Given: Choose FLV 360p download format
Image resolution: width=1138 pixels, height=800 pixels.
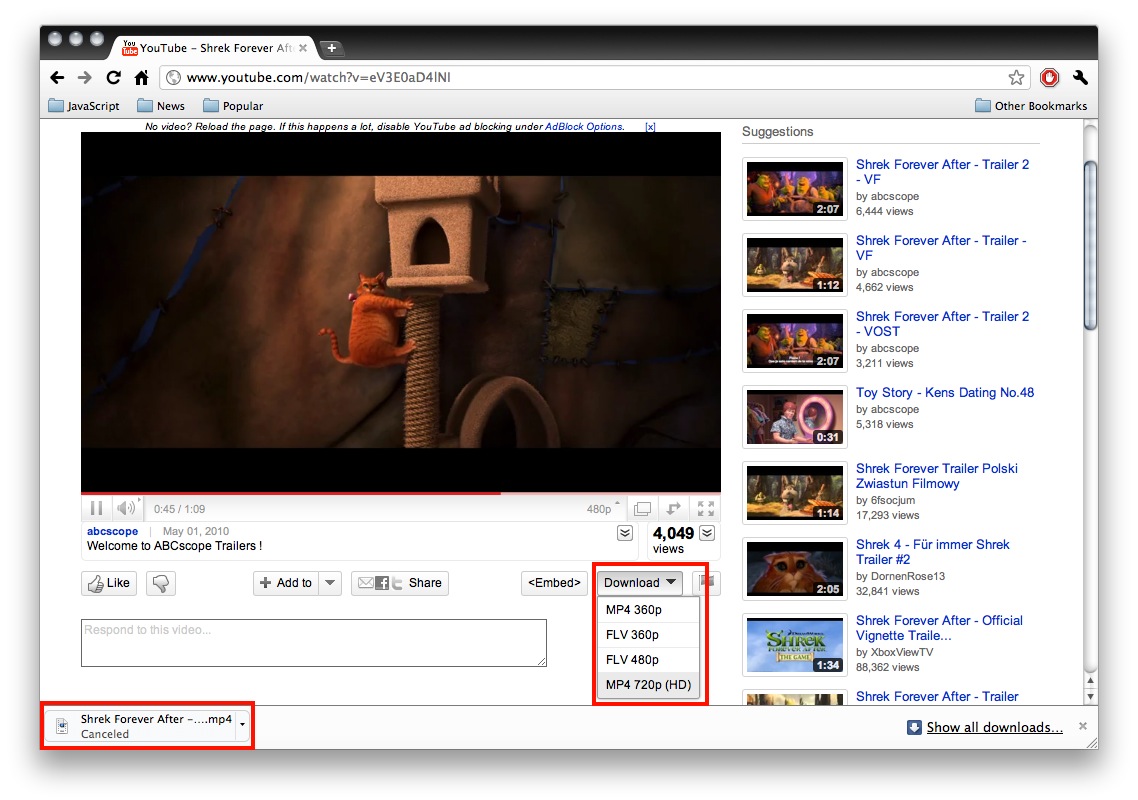Looking at the screenshot, I should (647, 634).
